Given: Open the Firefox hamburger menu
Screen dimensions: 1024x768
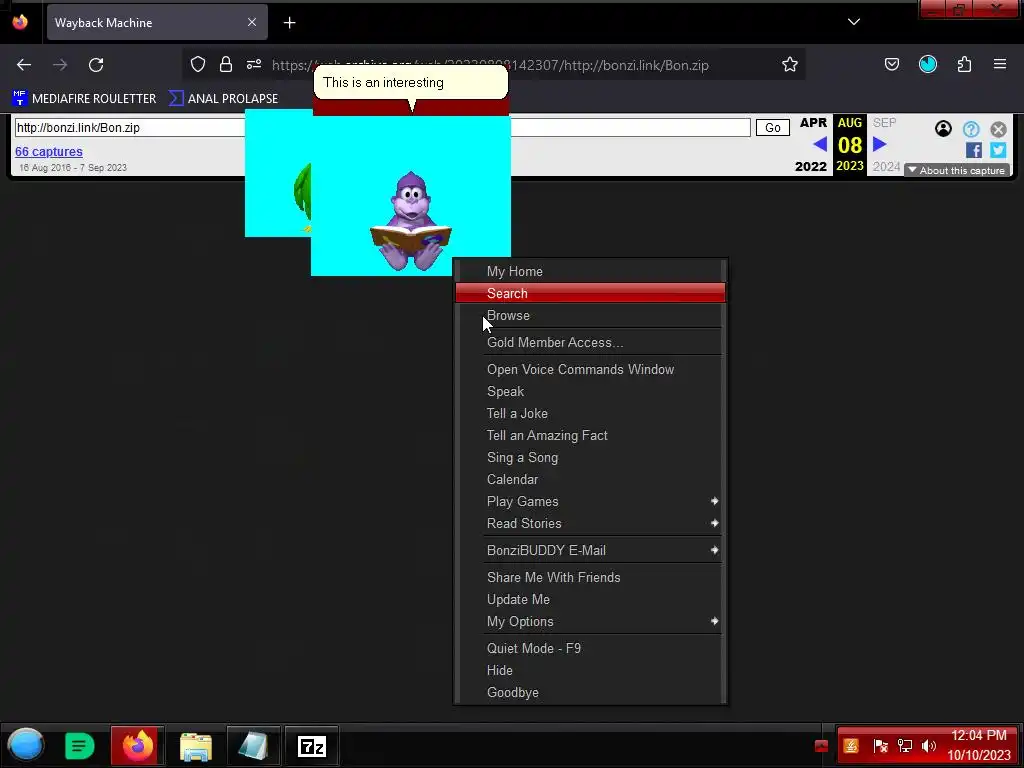Looking at the screenshot, I should pos(1000,64).
